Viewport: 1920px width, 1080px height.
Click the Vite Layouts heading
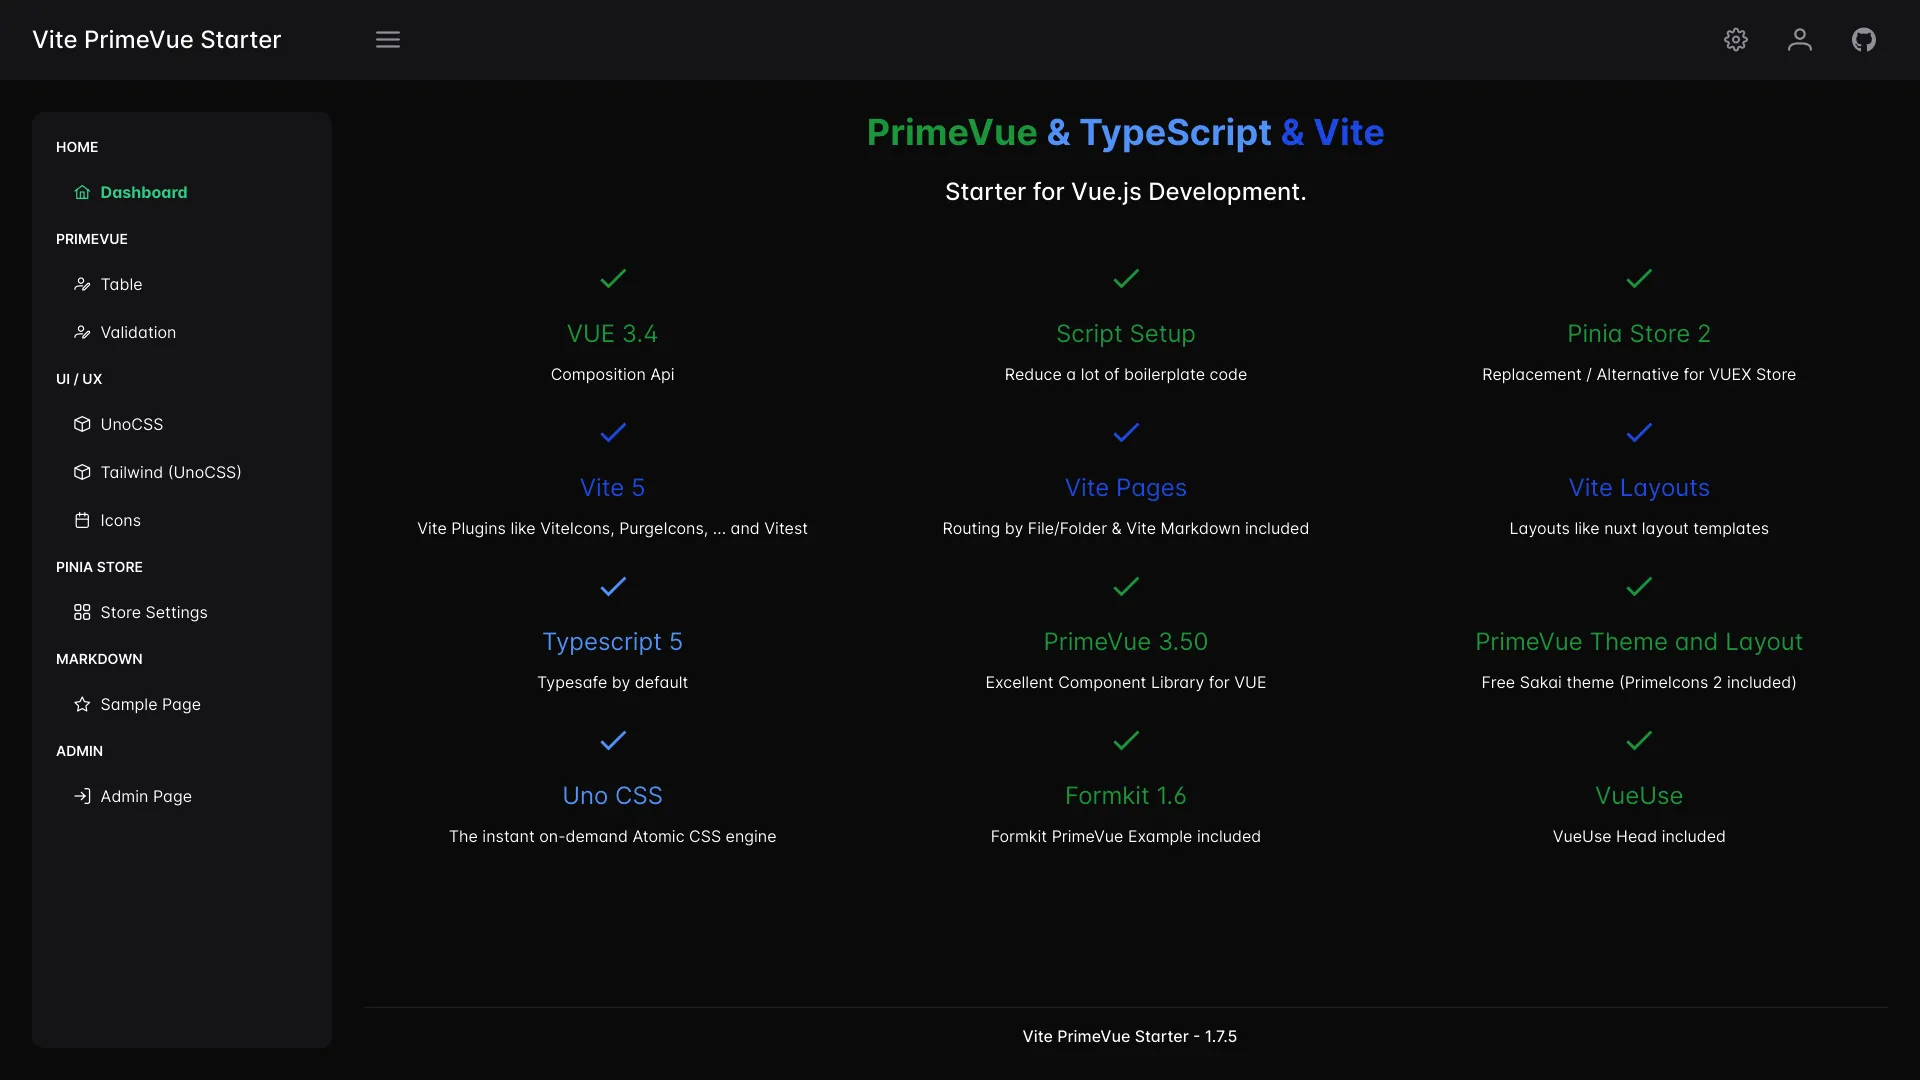(x=1639, y=488)
